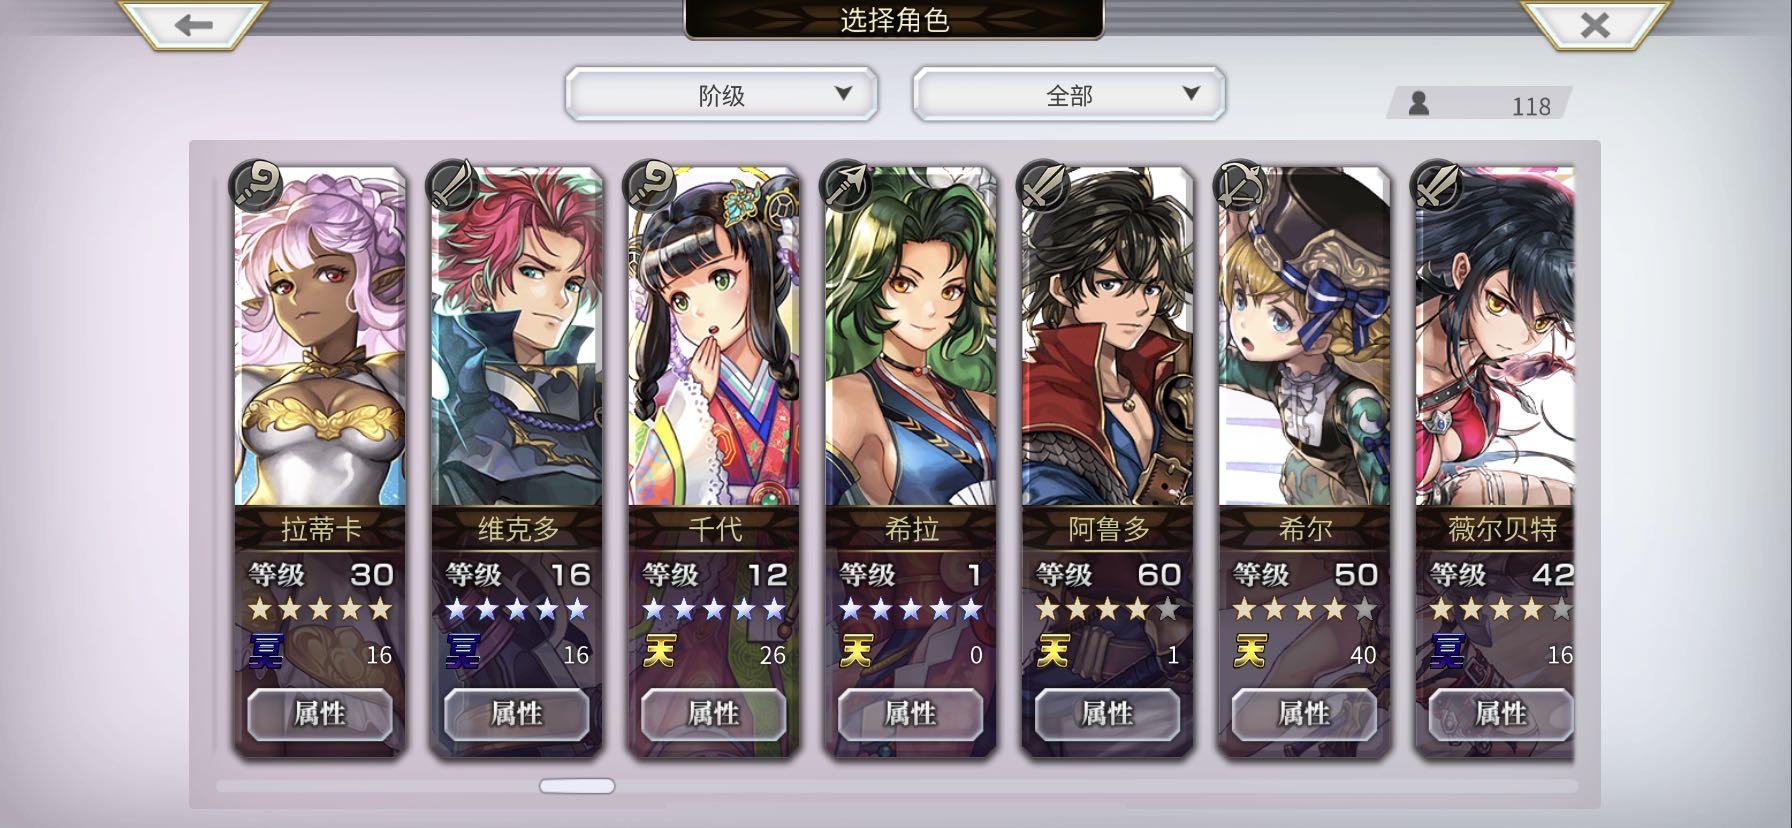Open 属性 for 阿鲁多
Viewport: 1792px width, 828px height.
pos(1107,713)
